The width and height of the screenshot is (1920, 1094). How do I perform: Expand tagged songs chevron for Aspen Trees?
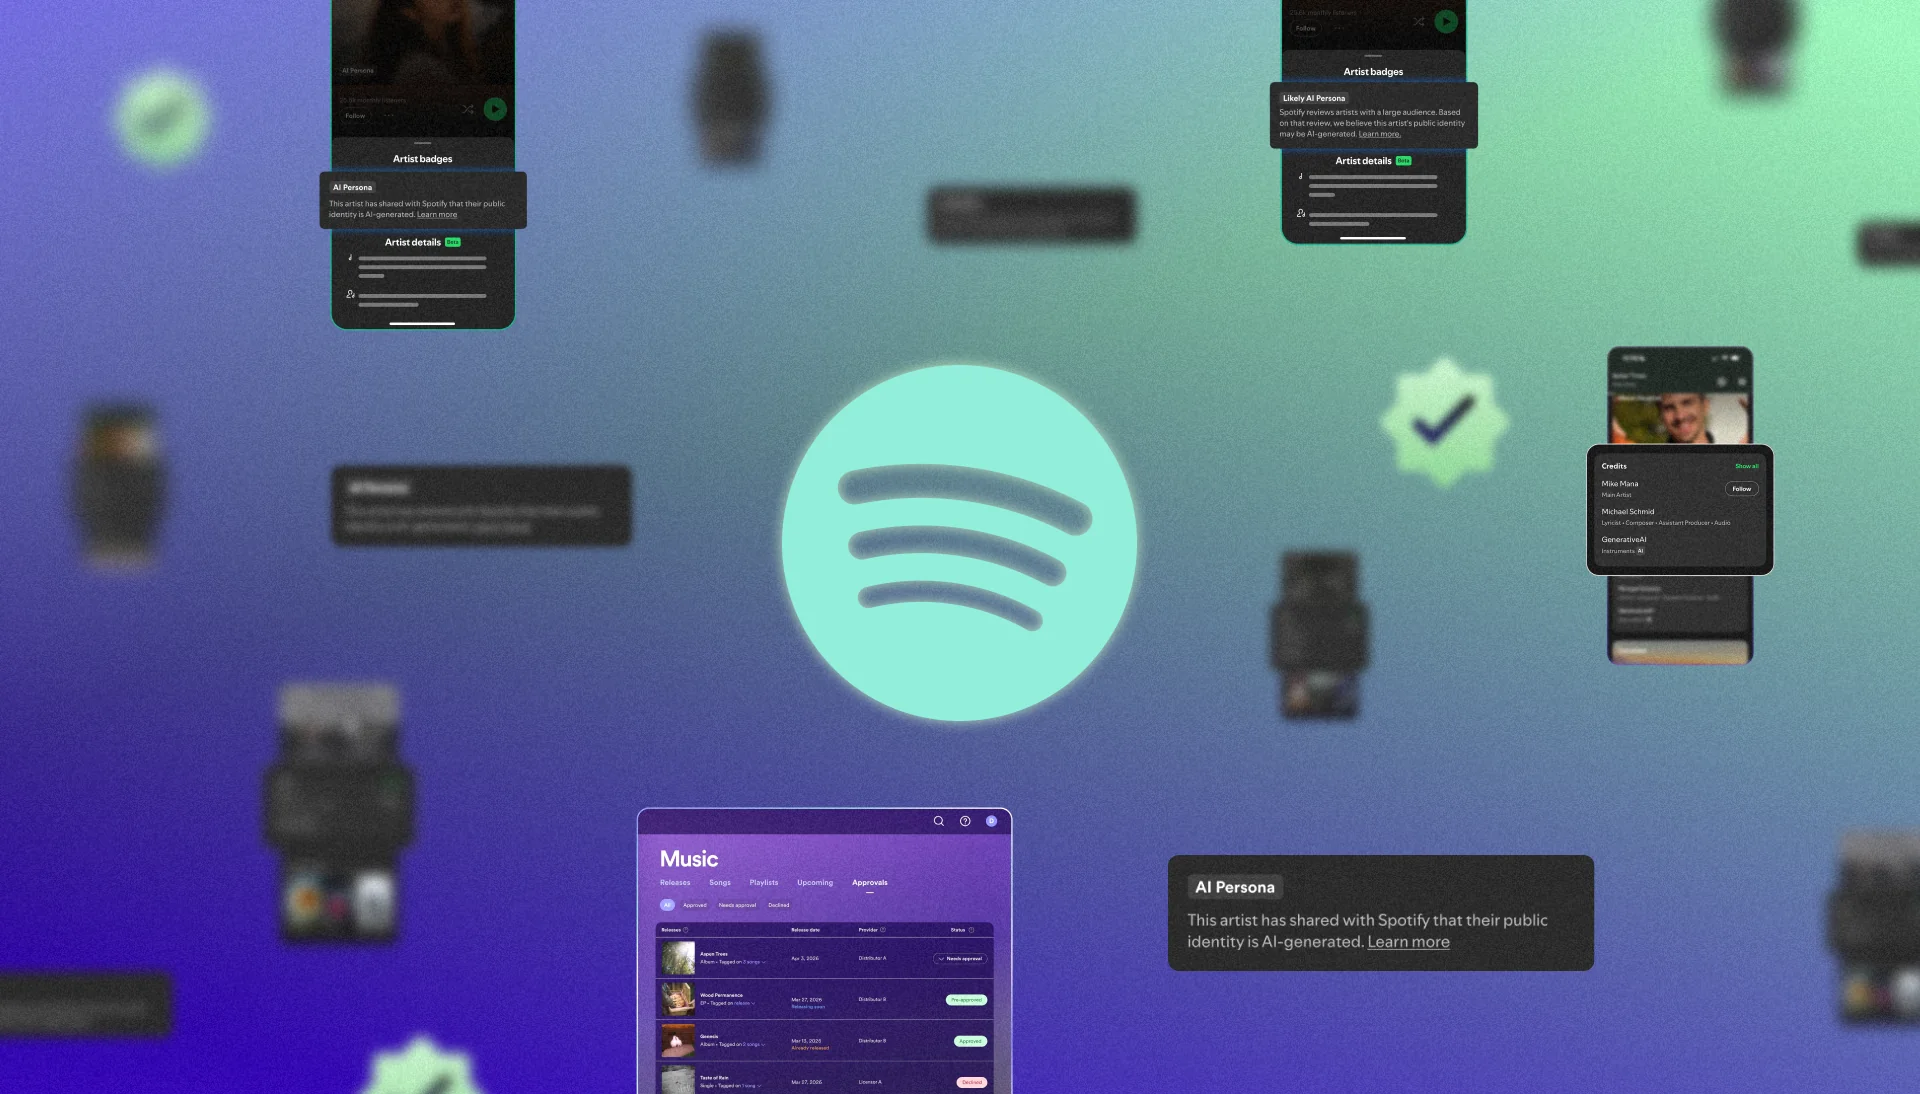[x=765, y=962]
